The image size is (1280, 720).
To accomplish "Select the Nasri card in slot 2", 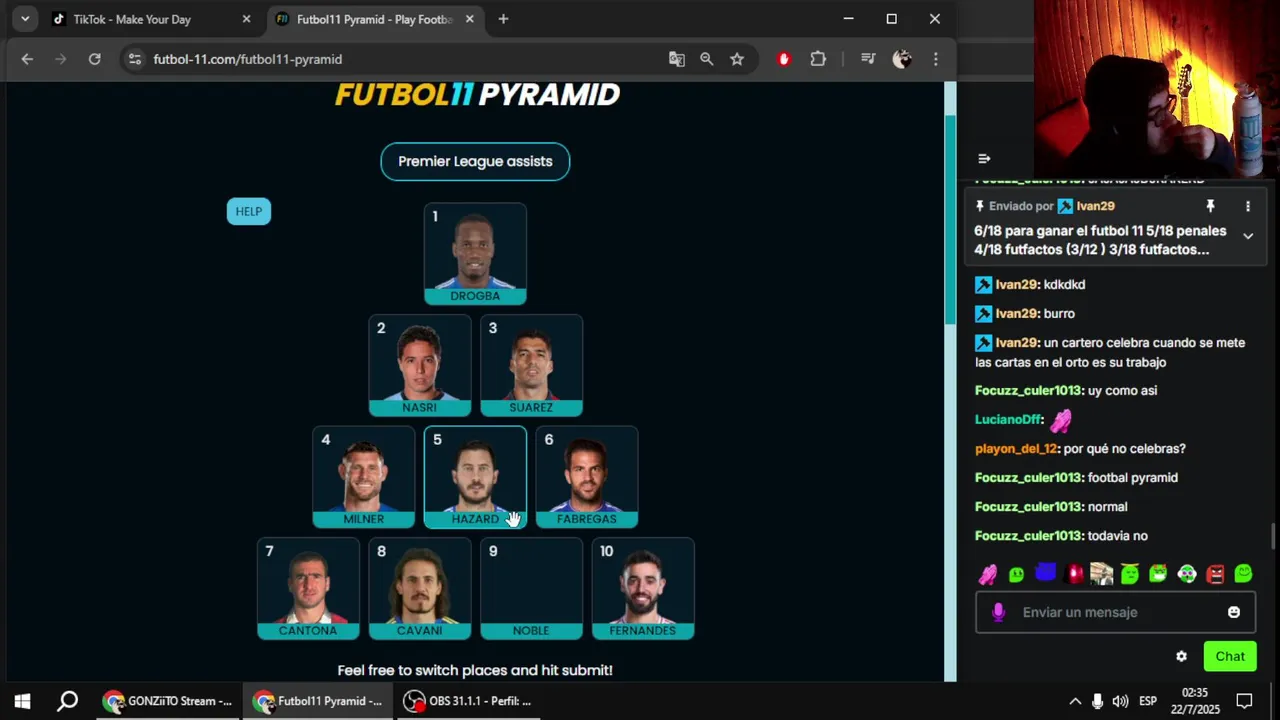I will [x=419, y=365].
